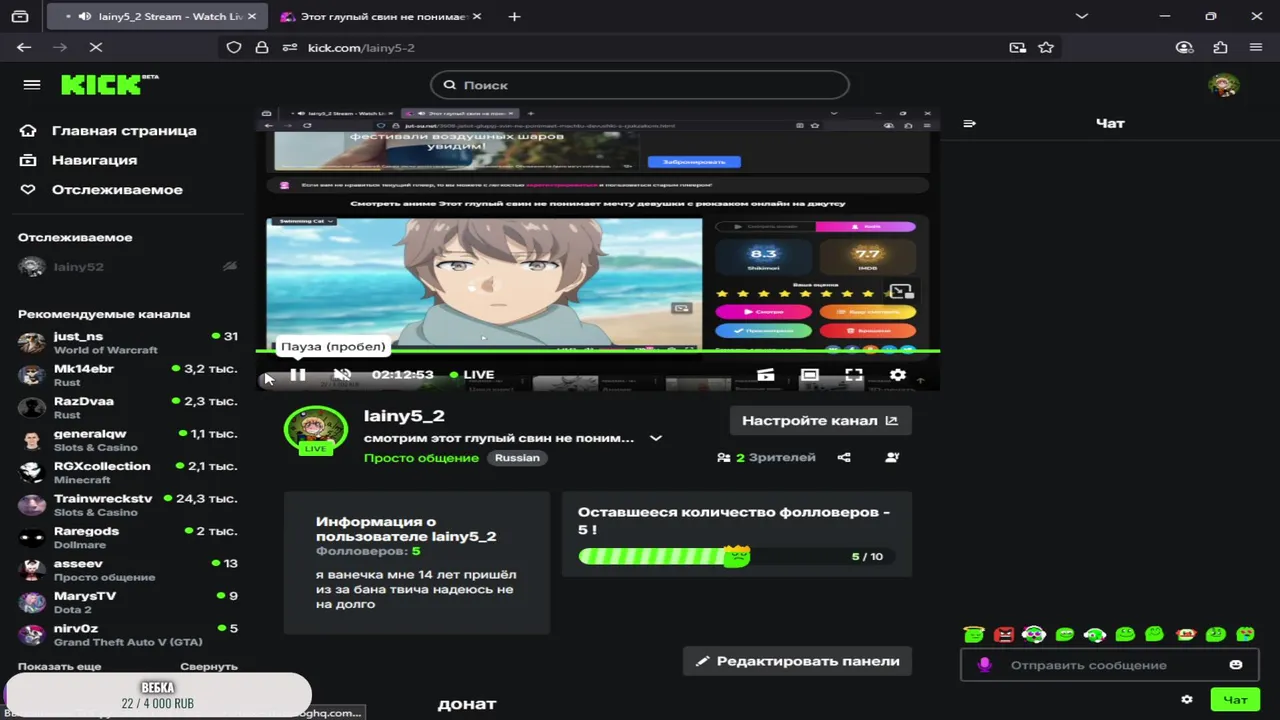
Task: Open Просто общение category link
Action: pos(421,458)
